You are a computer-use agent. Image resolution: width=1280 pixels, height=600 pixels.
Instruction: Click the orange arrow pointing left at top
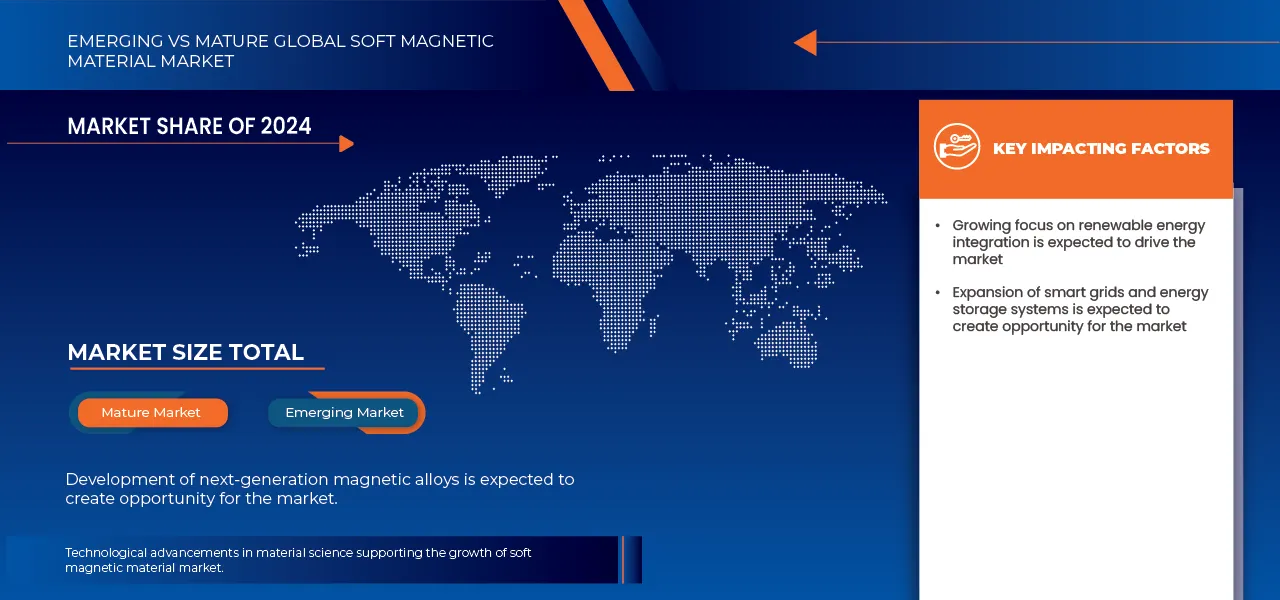pyautogui.click(x=806, y=42)
